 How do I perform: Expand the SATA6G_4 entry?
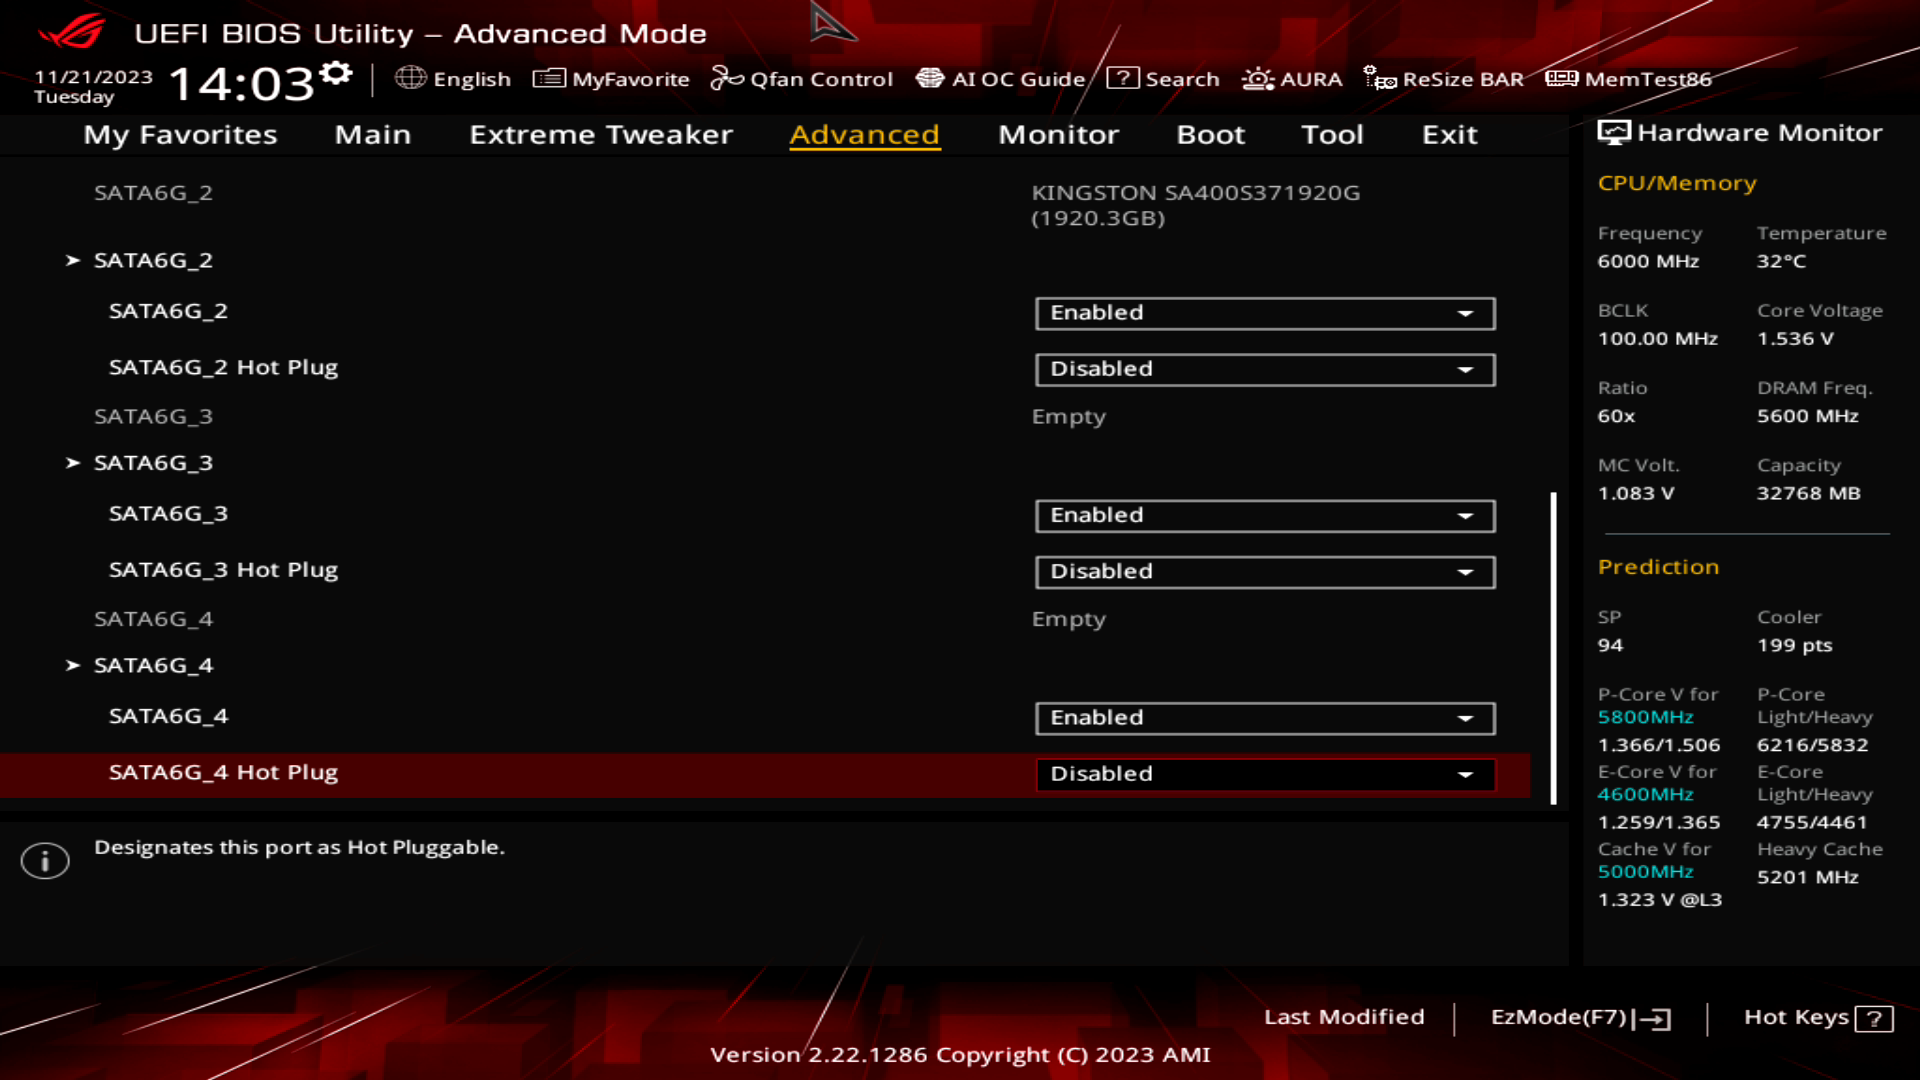click(x=154, y=665)
